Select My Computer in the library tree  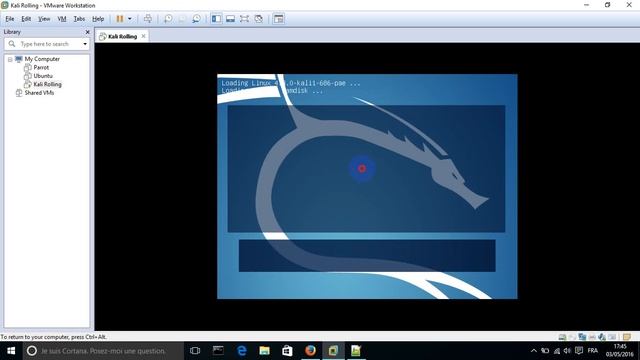coord(42,59)
